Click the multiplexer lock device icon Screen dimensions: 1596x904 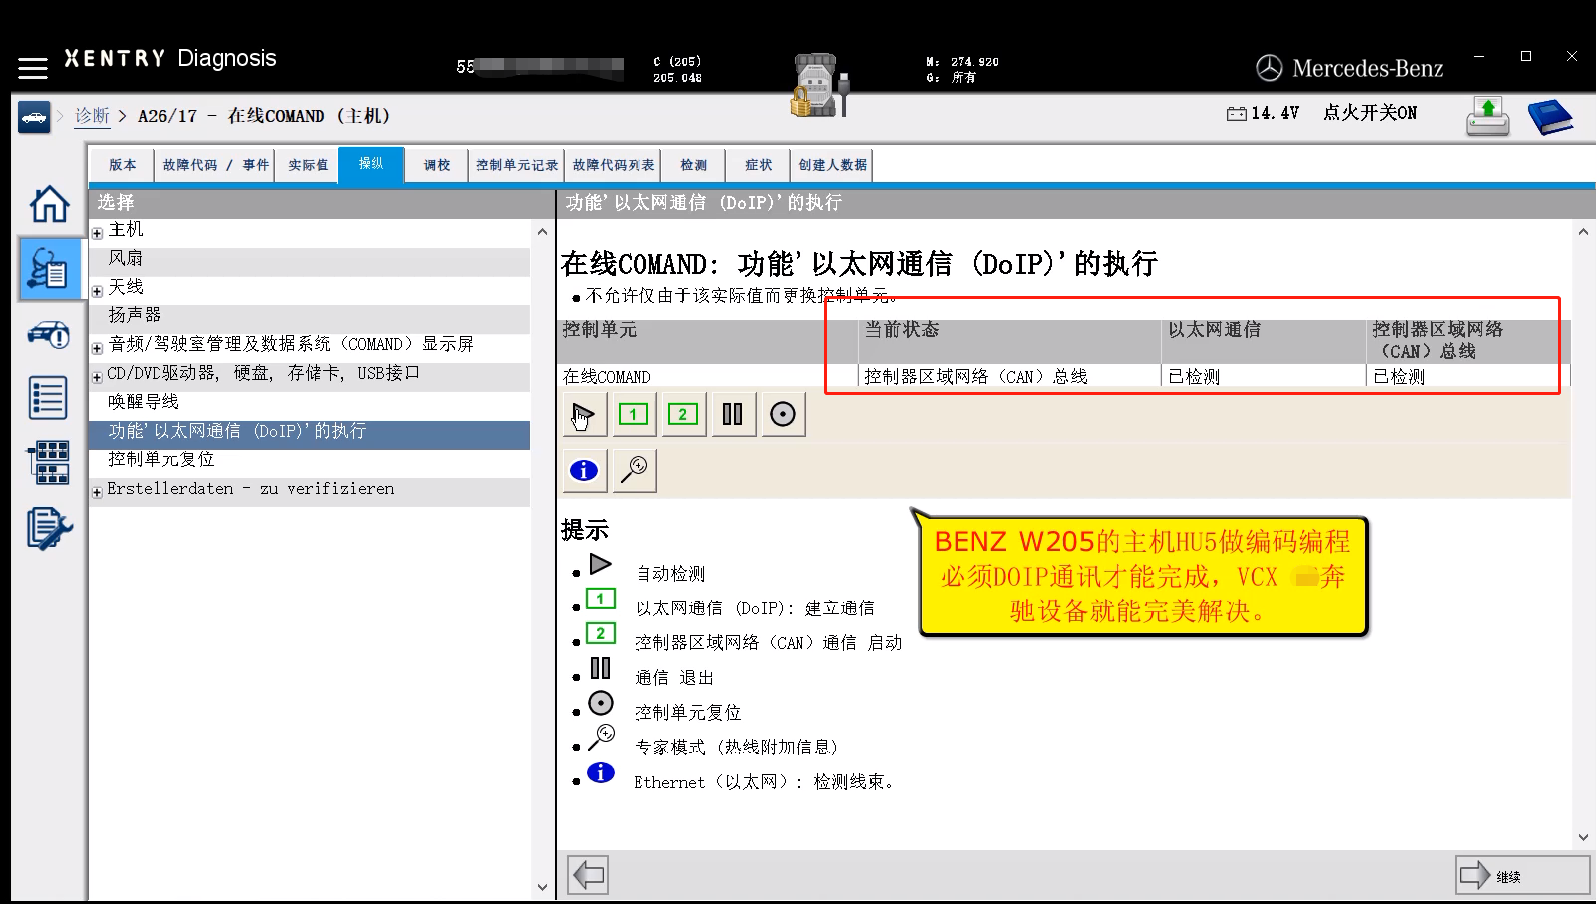820,85
